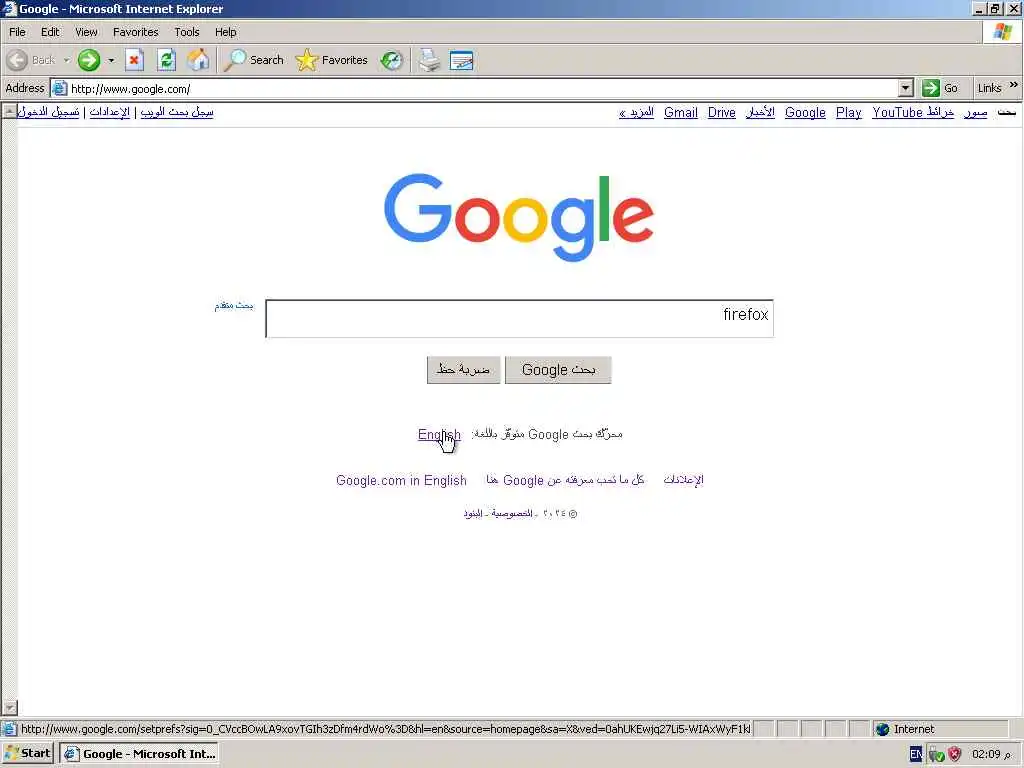Open the Edit menu

click(x=50, y=32)
